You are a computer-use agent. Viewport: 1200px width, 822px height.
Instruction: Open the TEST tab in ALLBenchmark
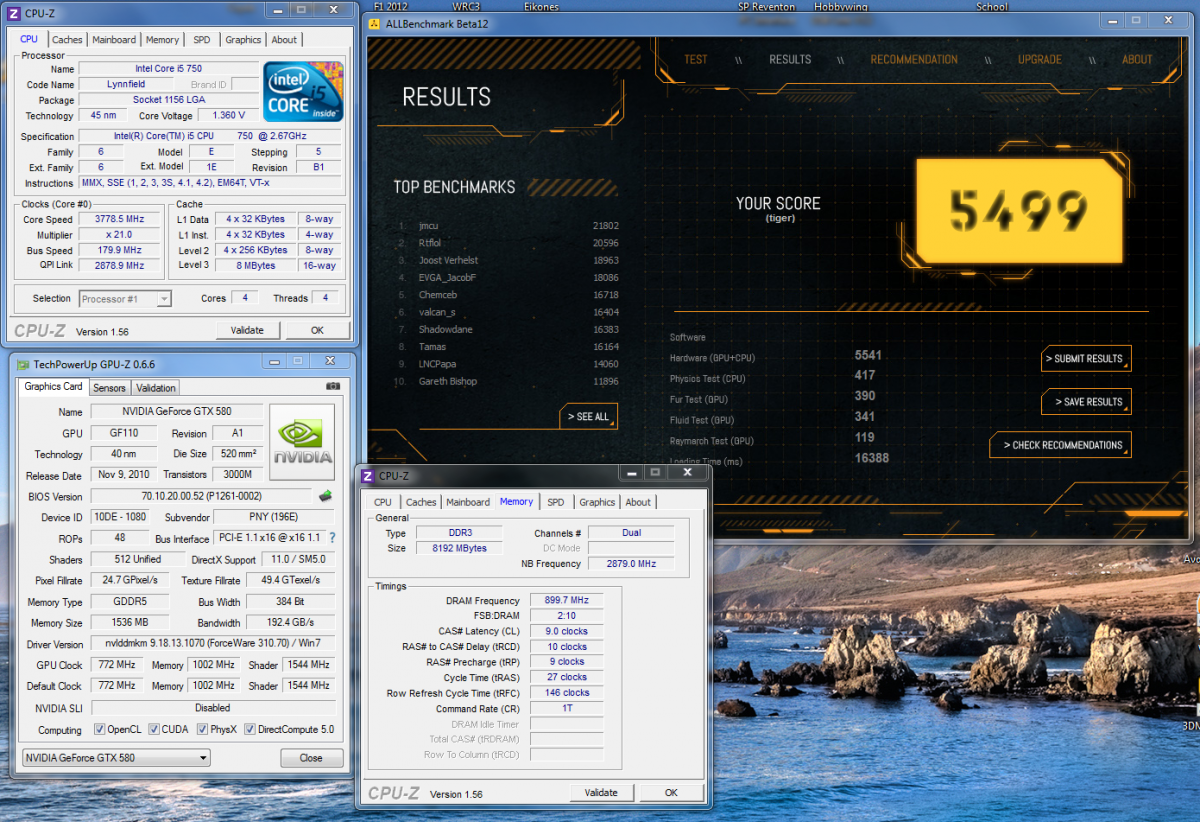[x=696, y=59]
